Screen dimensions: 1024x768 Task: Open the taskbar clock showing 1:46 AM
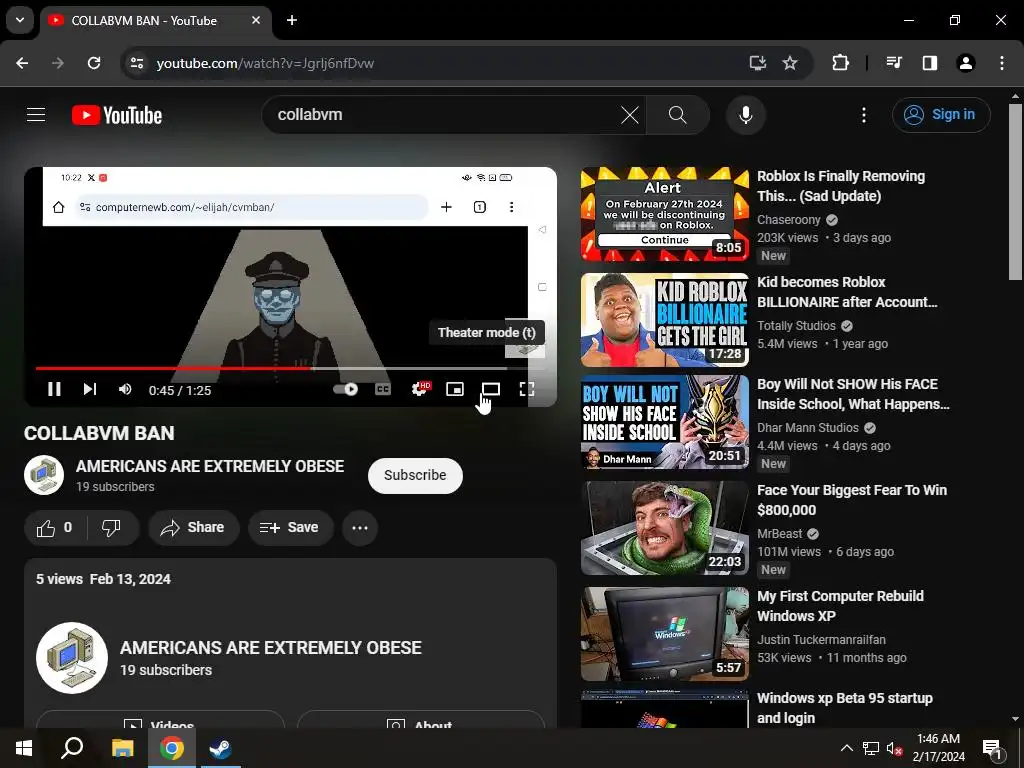(x=938, y=748)
